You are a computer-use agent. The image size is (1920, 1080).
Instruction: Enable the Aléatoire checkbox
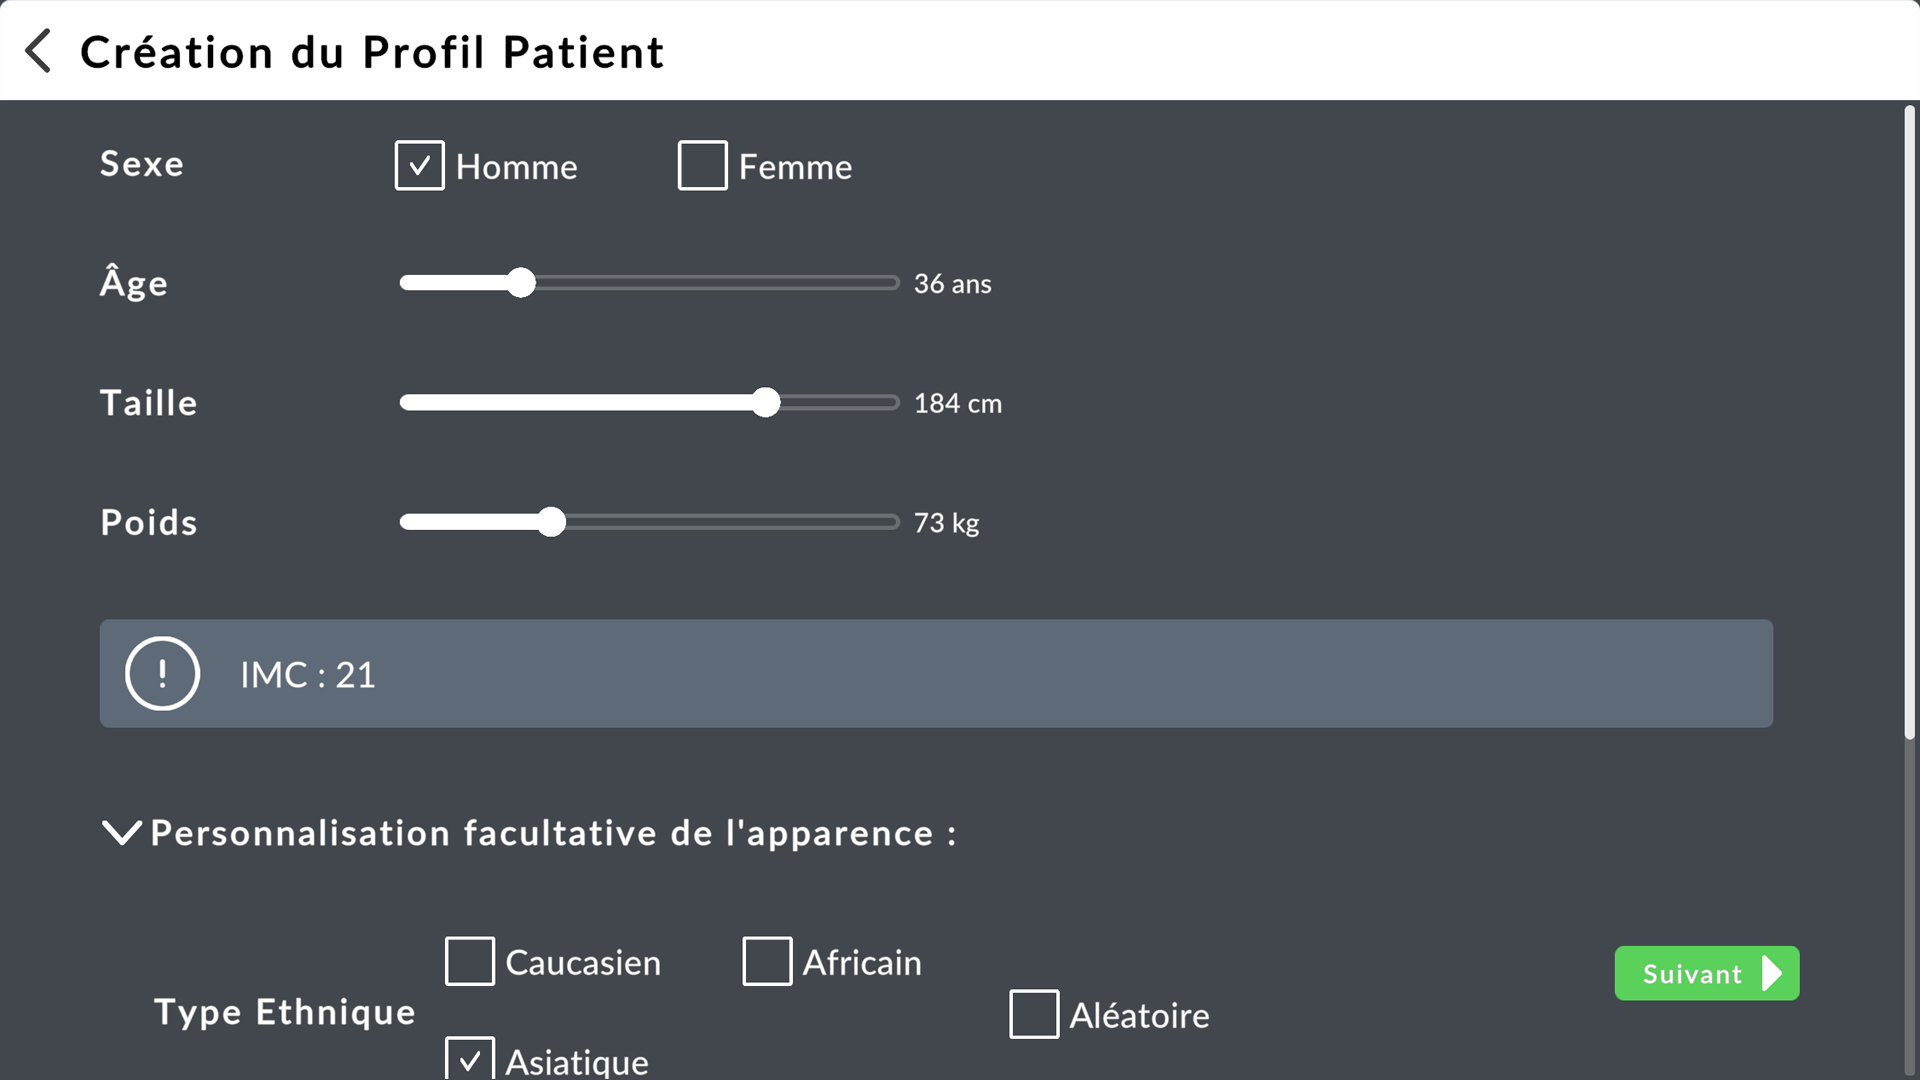[x=1034, y=1014]
